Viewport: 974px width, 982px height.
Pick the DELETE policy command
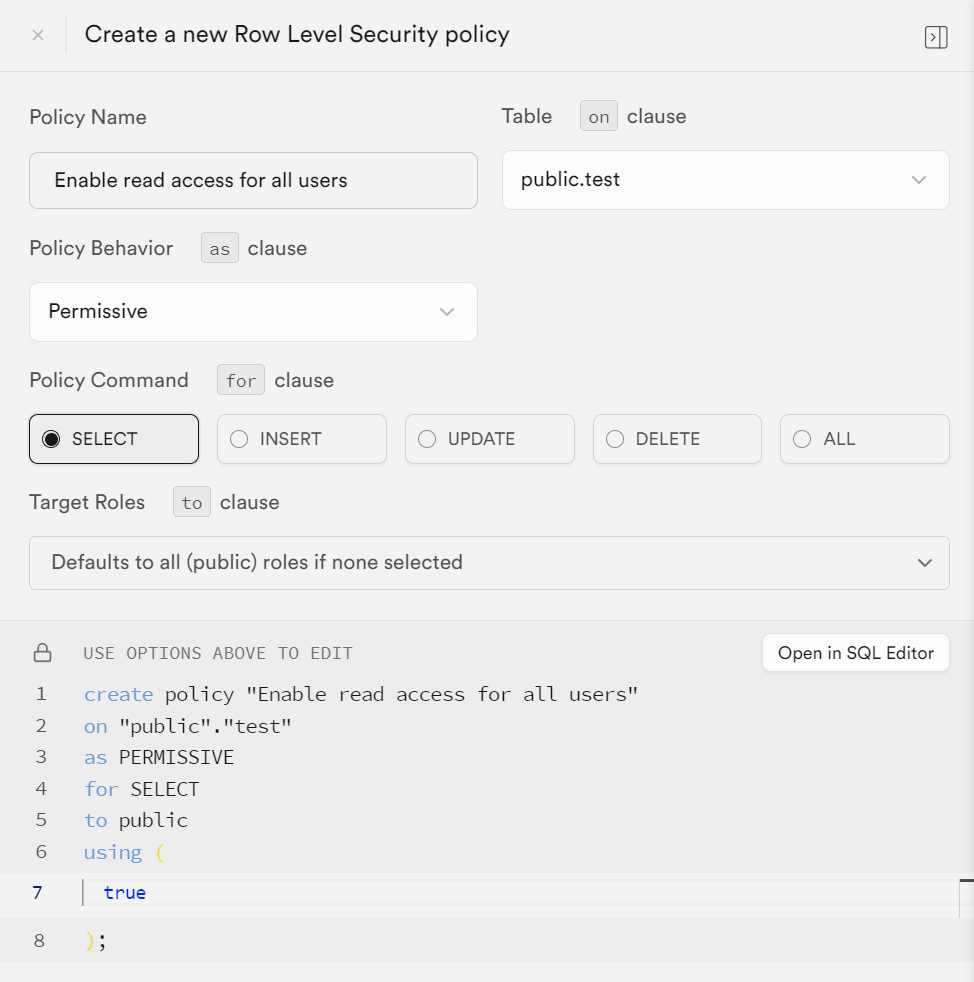(677, 439)
